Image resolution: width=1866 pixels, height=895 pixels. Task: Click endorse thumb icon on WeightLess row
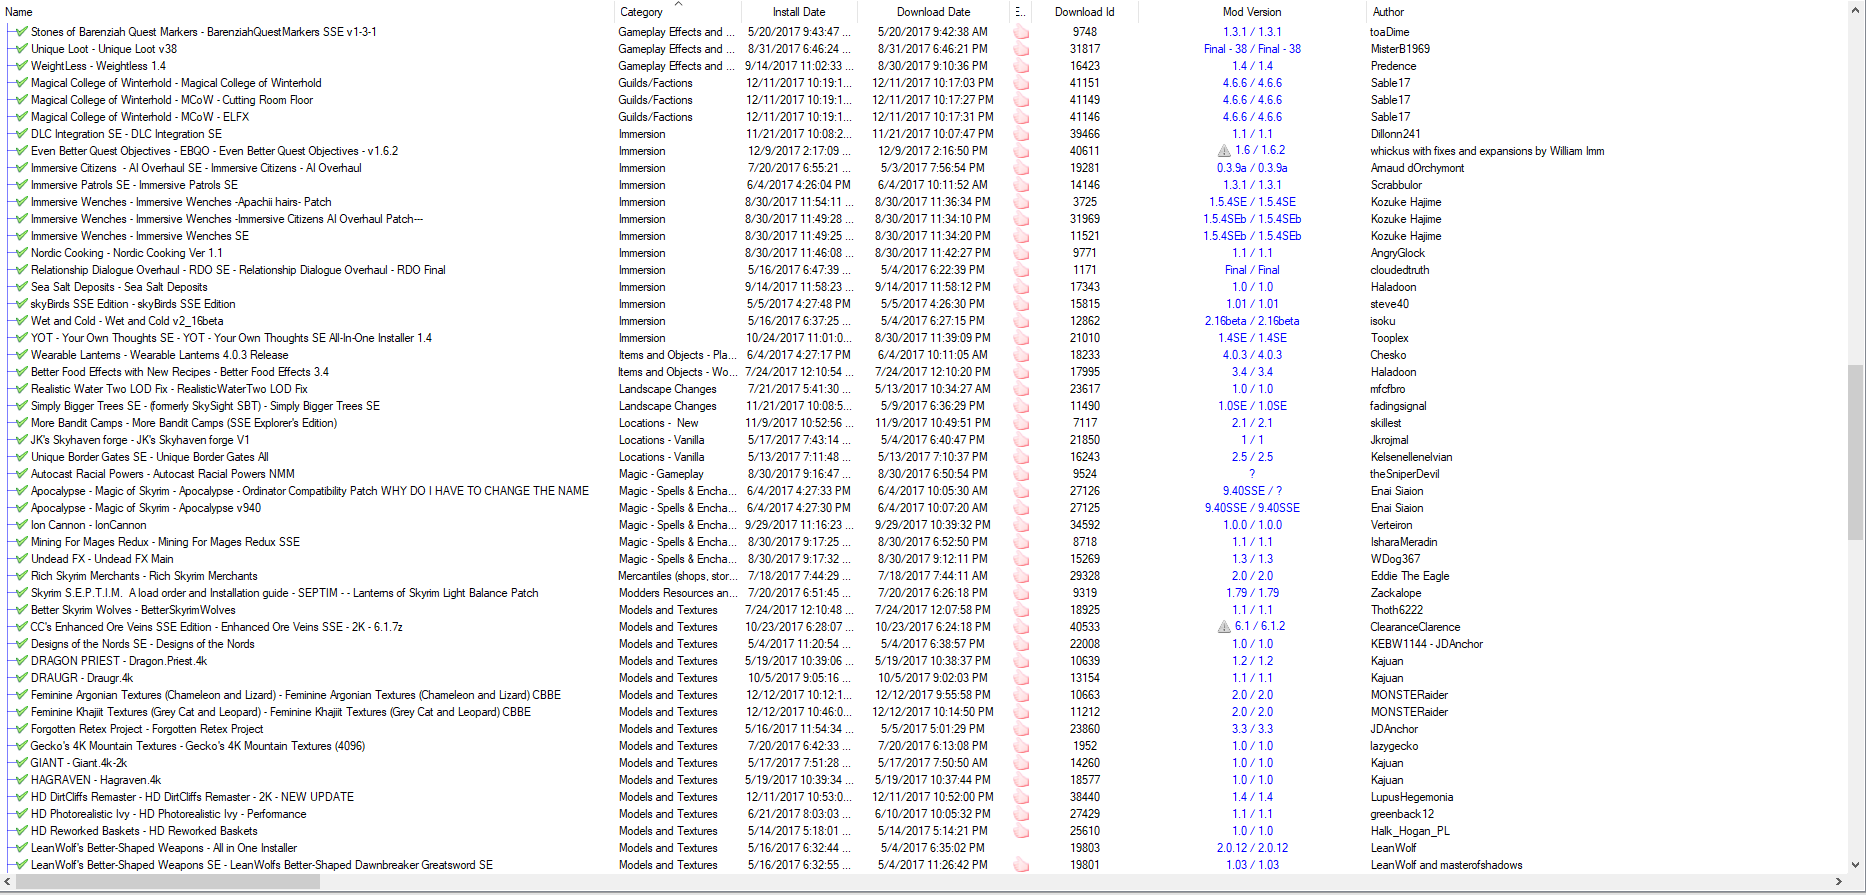point(1021,66)
